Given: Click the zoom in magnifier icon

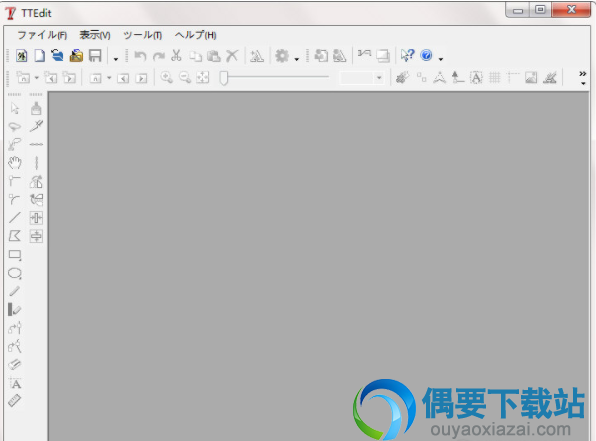Looking at the screenshot, I should tap(166, 78).
